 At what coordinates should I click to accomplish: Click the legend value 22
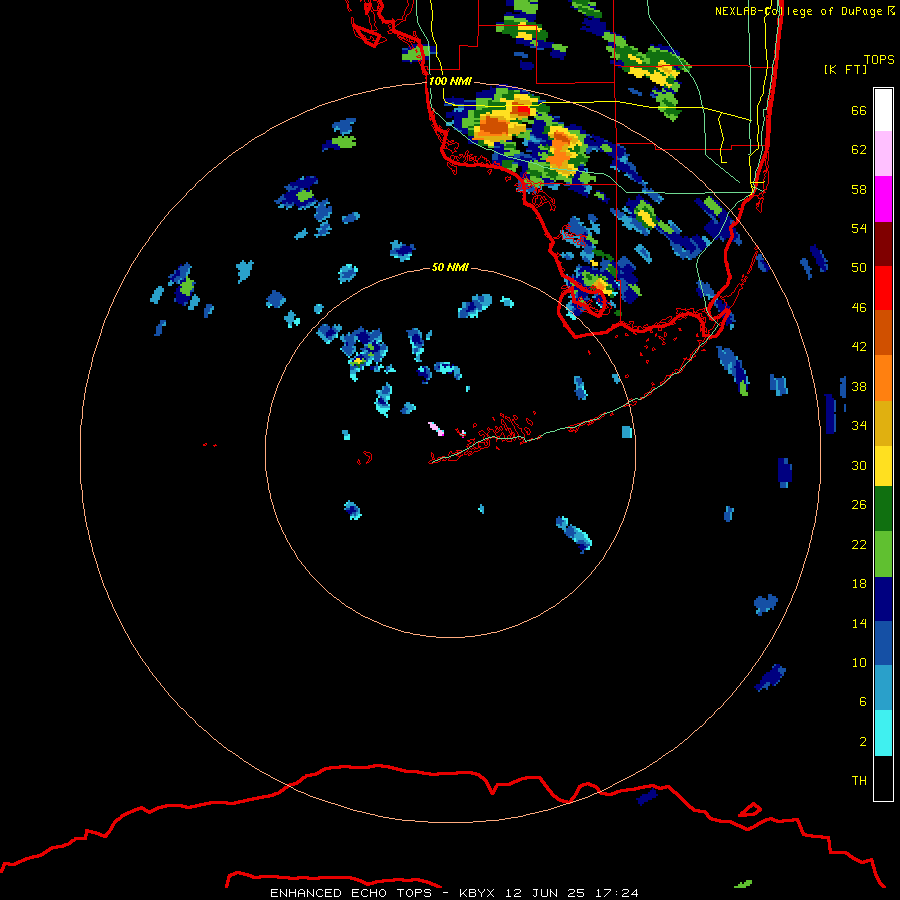pyautogui.click(x=859, y=544)
